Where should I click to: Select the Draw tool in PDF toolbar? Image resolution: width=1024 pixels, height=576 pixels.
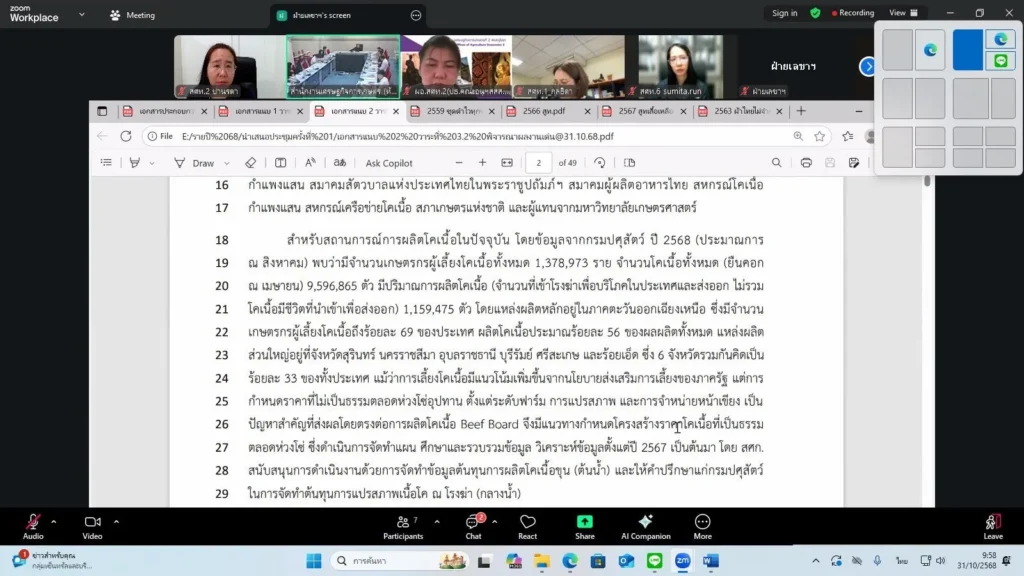click(197, 163)
